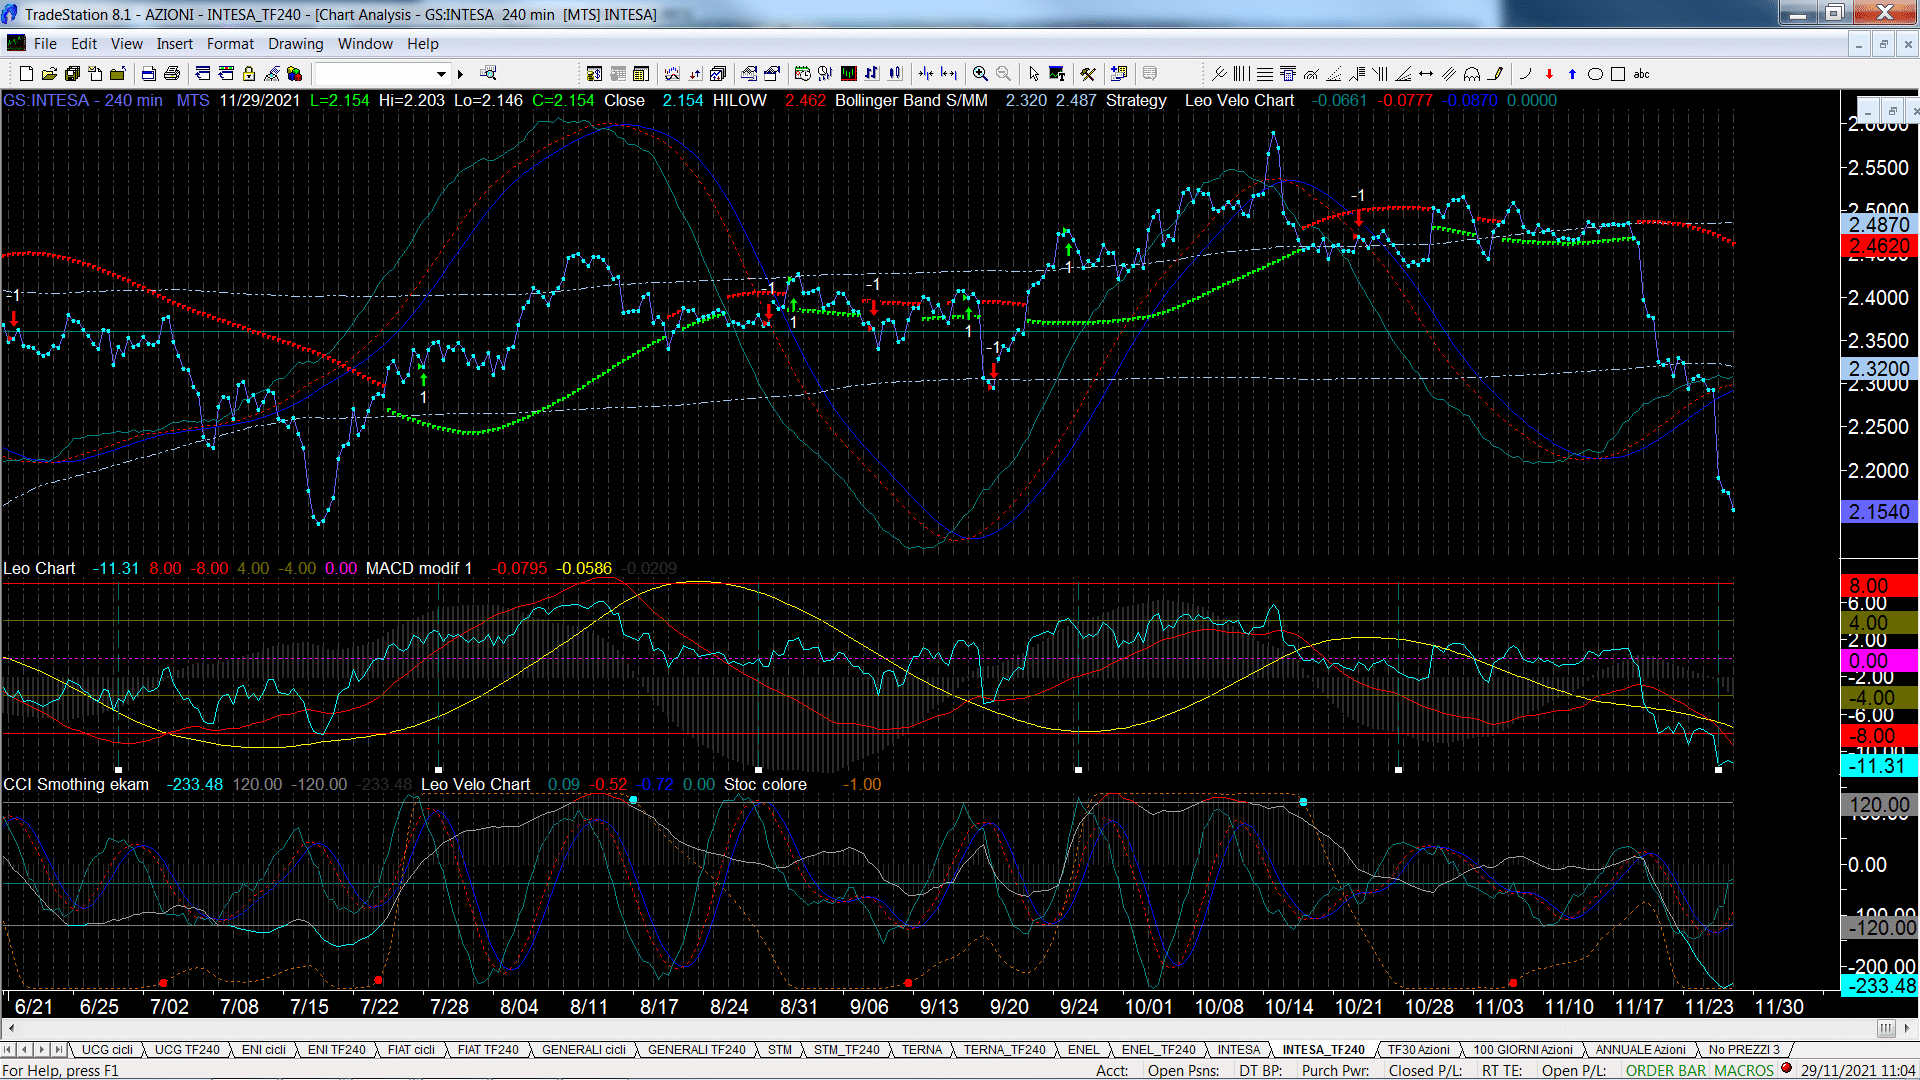Switch to the TF30 Azioni tab
The image size is (1920, 1080).
(1418, 1050)
